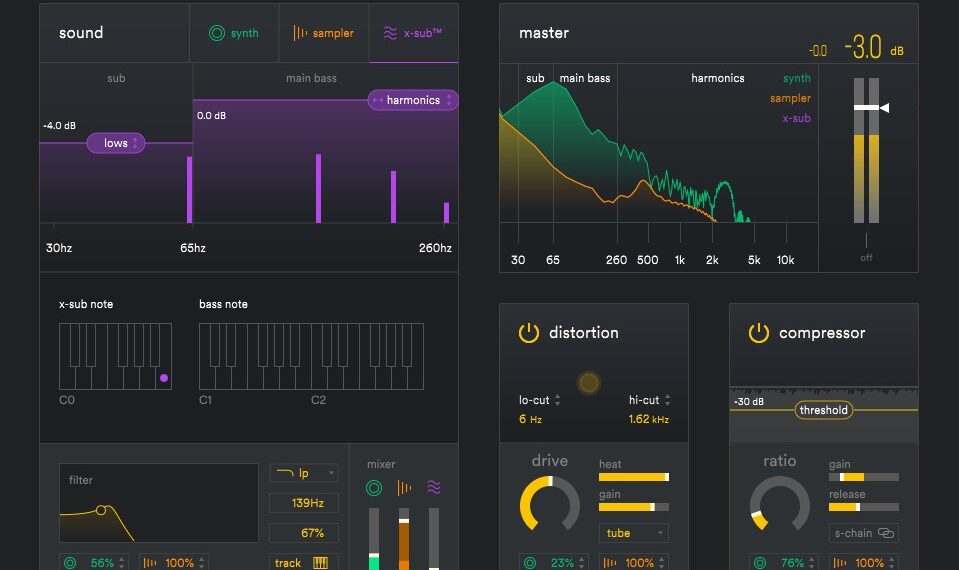Switch to the sampler tab
The height and width of the screenshot is (570, 959).
324,33
